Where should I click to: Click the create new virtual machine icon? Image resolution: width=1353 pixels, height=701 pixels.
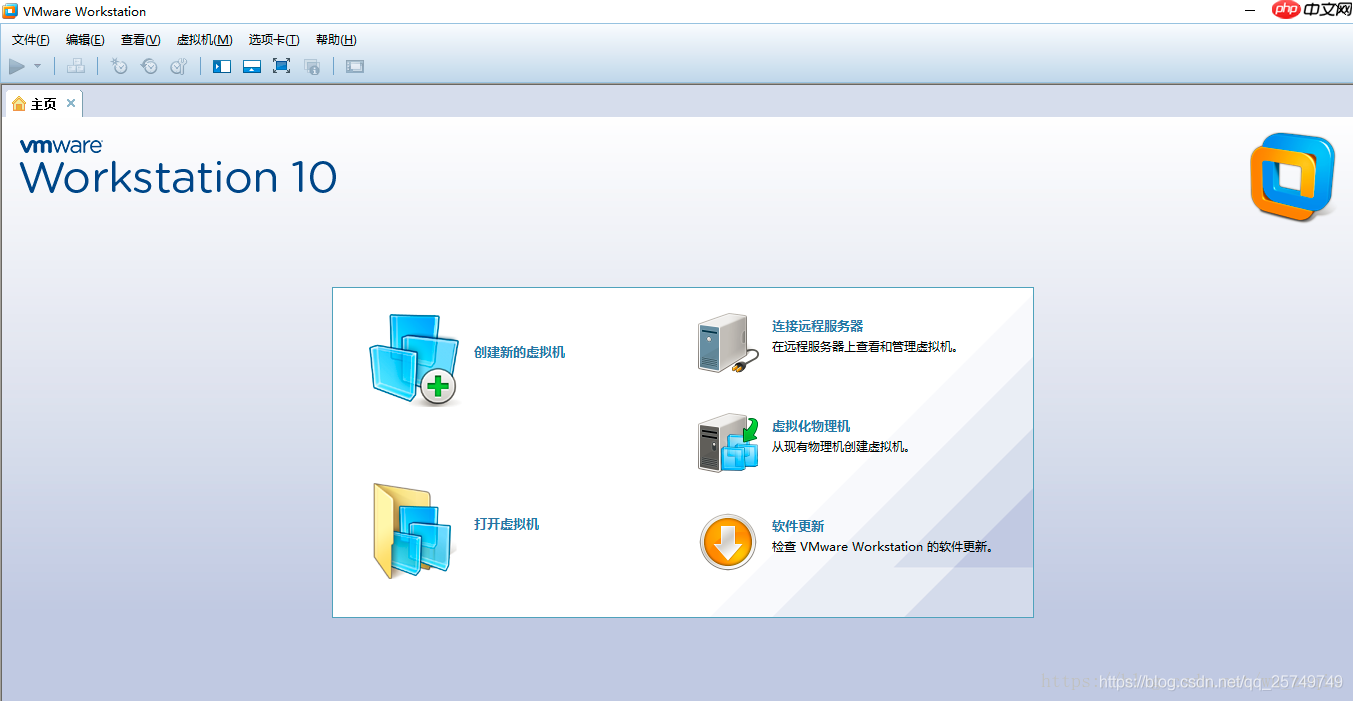(x=413, y=359)
